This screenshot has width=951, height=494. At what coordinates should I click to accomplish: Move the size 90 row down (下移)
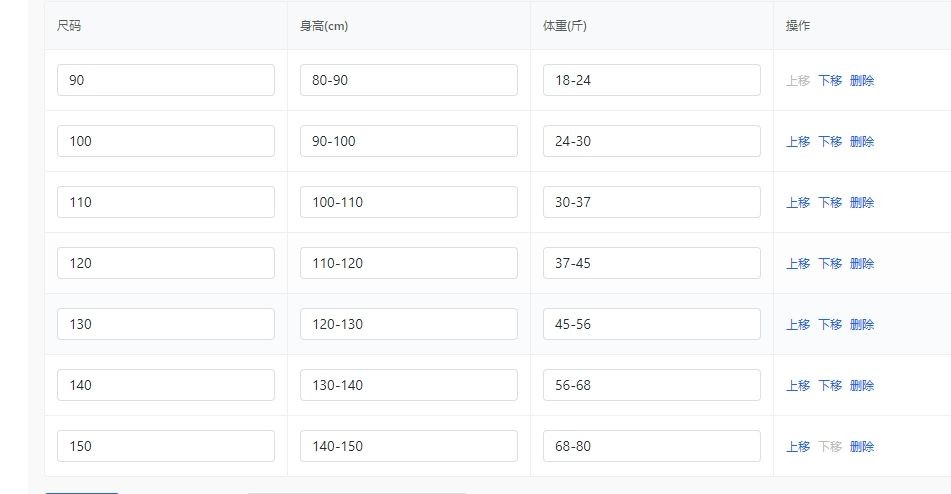830,81
